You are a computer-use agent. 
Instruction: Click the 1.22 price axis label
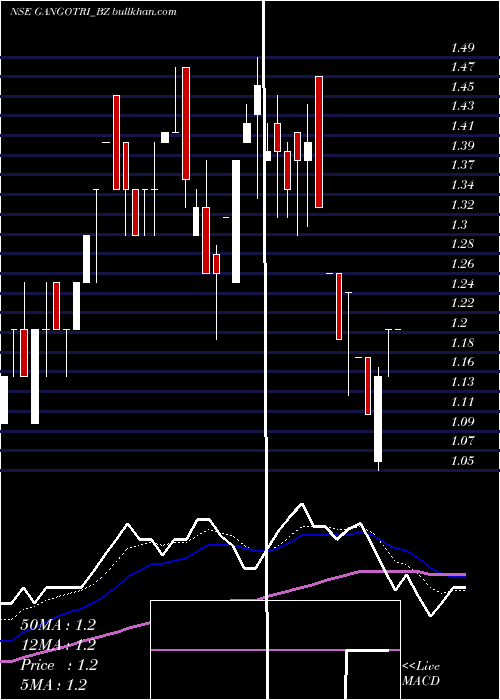462,303
